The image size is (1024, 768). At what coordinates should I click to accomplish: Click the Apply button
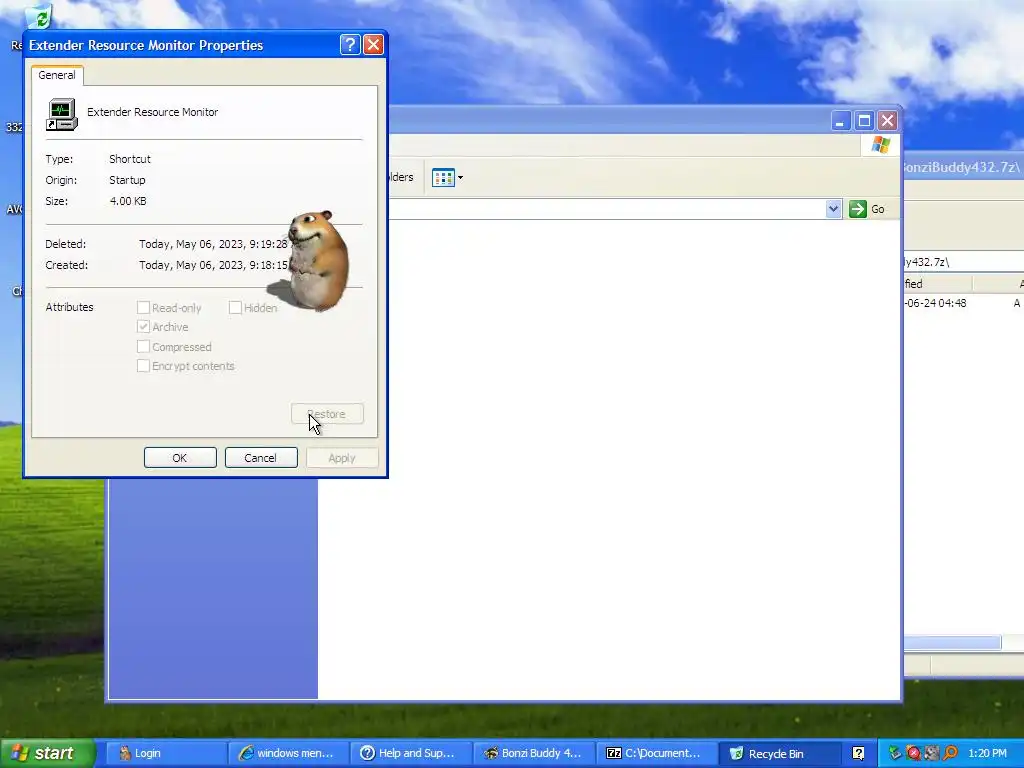[342, 458]
